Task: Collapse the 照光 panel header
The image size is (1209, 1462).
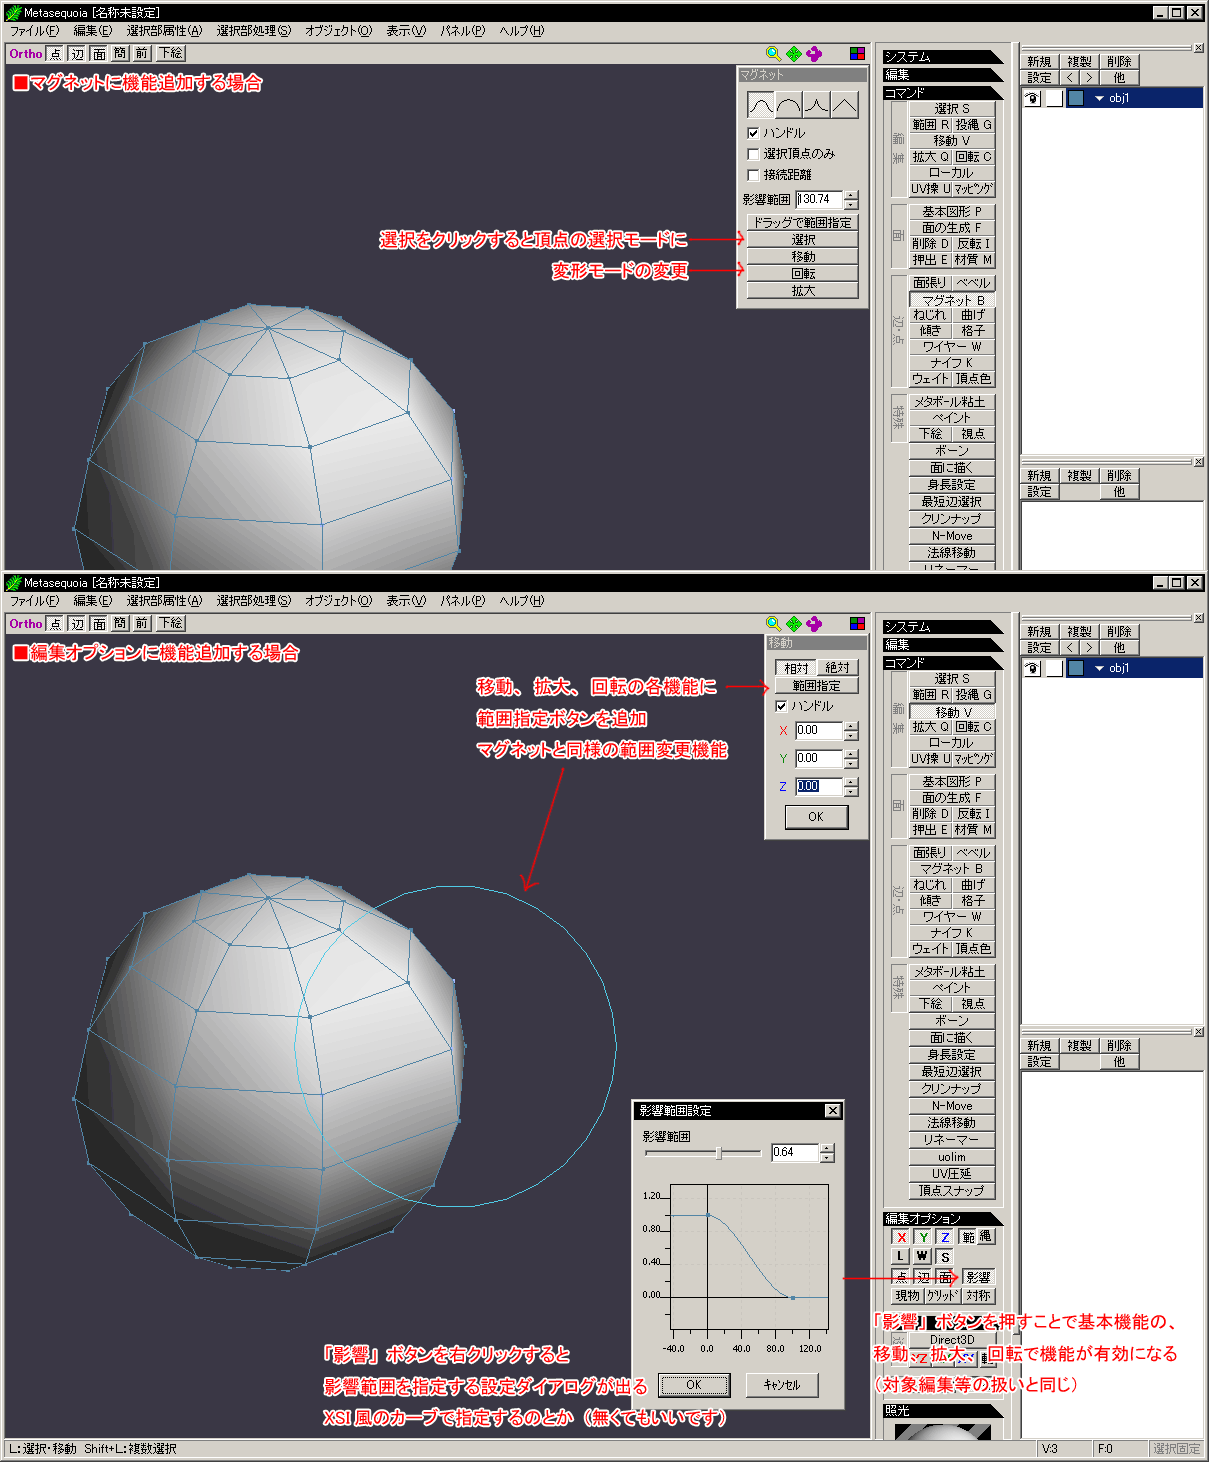Action: pos(942,1411)
